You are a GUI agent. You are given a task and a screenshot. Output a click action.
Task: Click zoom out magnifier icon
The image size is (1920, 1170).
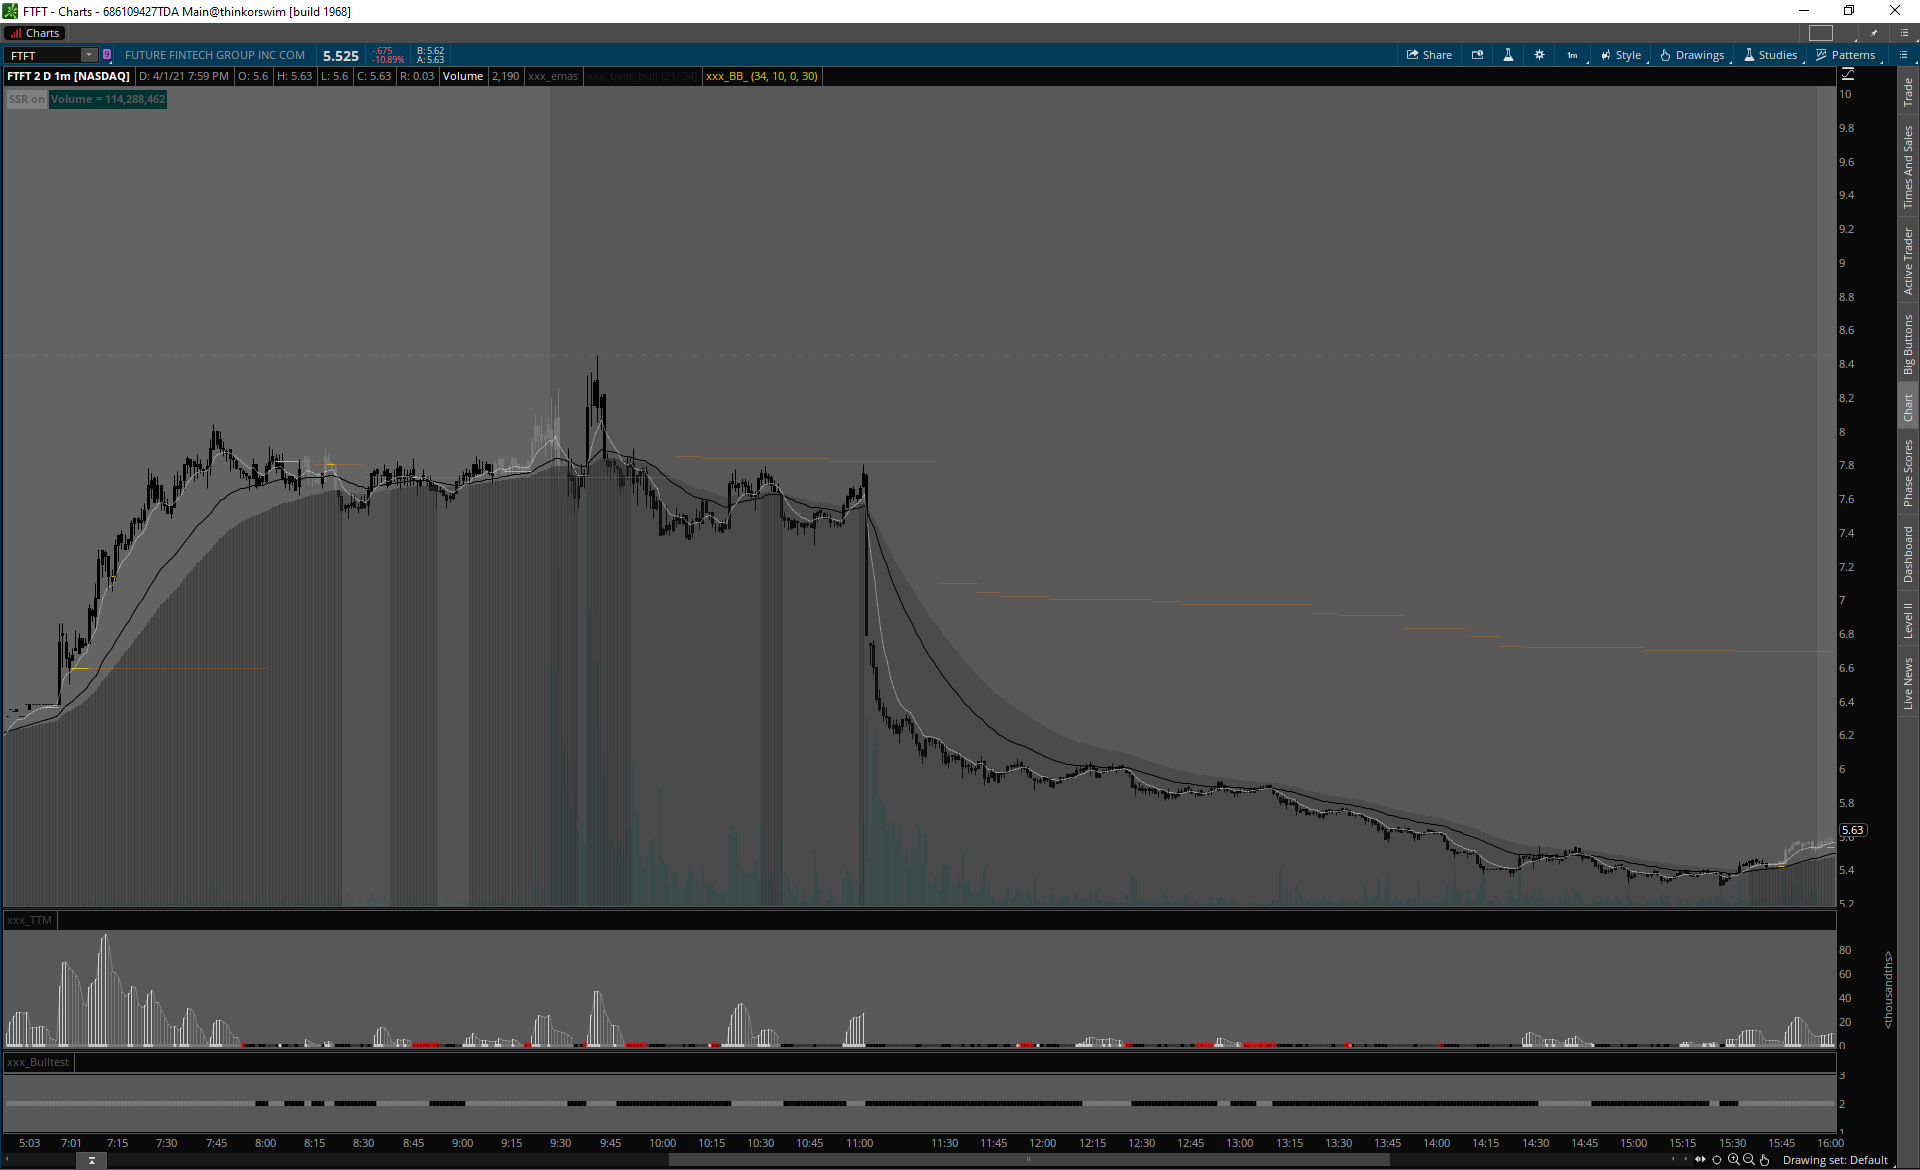1749,1160
